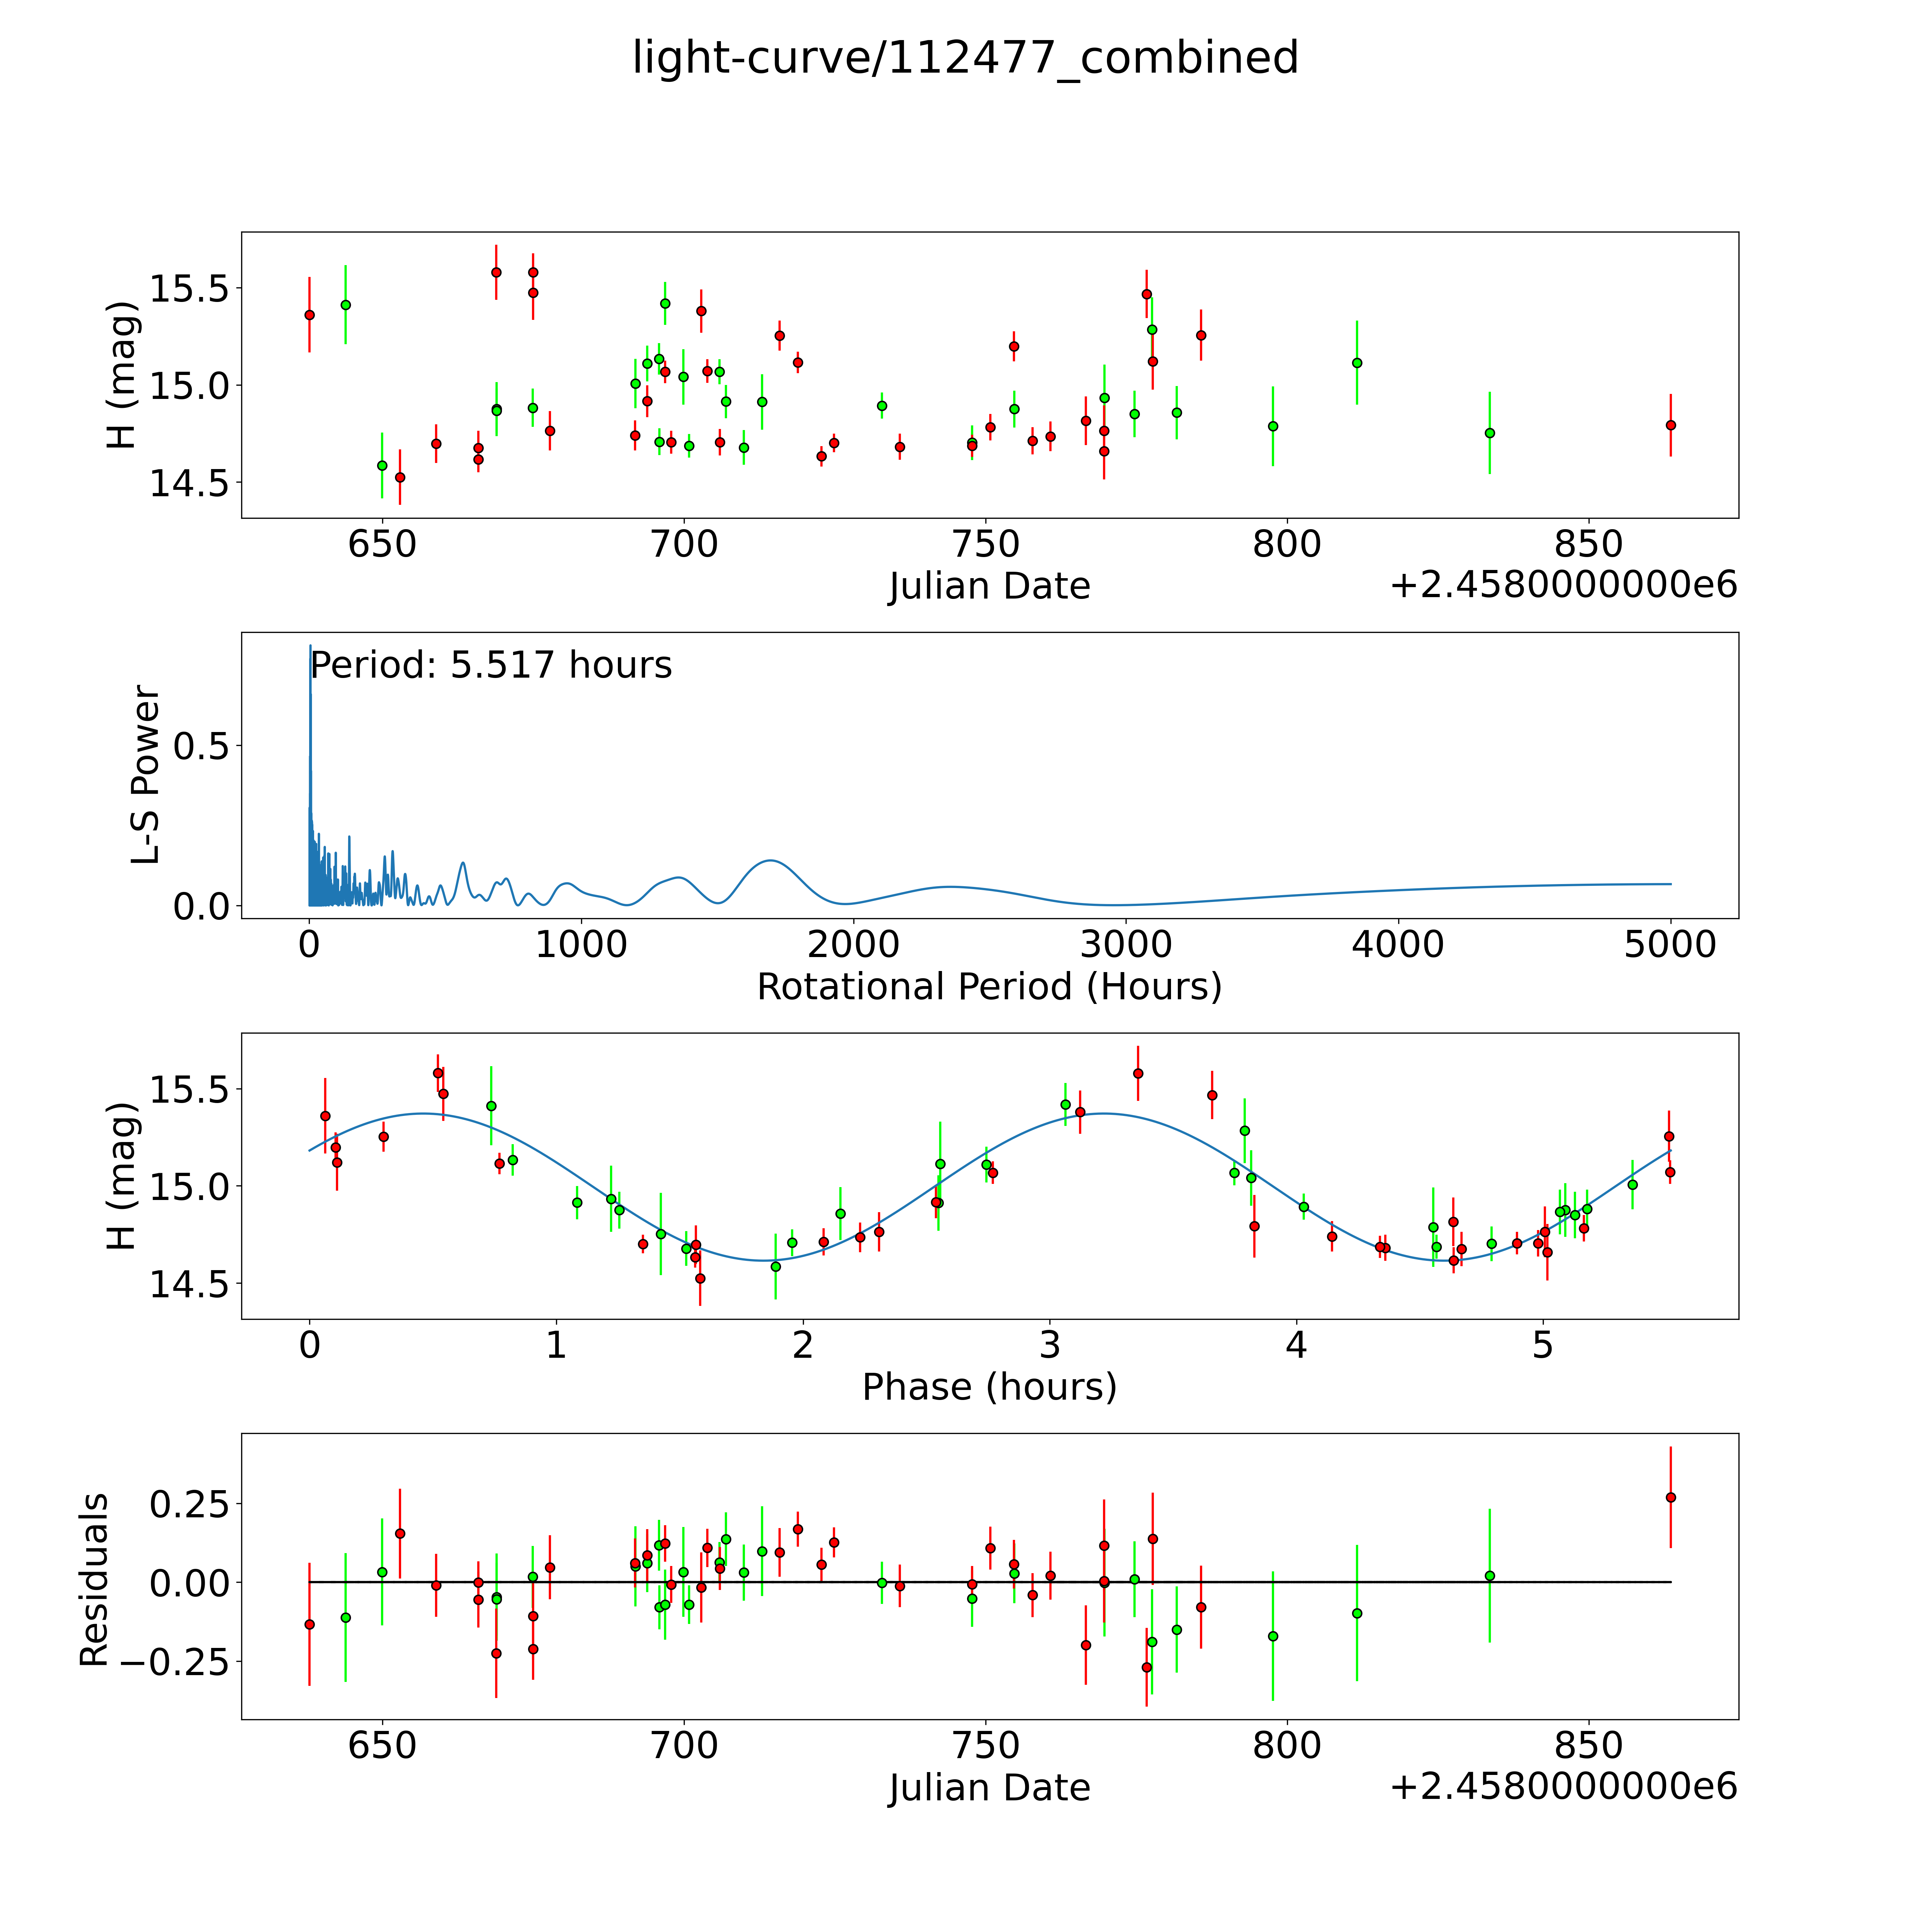Click the '5000' tick on the periodogram axis
Image resolution: width=1932 pixels, height=1932 pixels.
(x=1670, y=945)
